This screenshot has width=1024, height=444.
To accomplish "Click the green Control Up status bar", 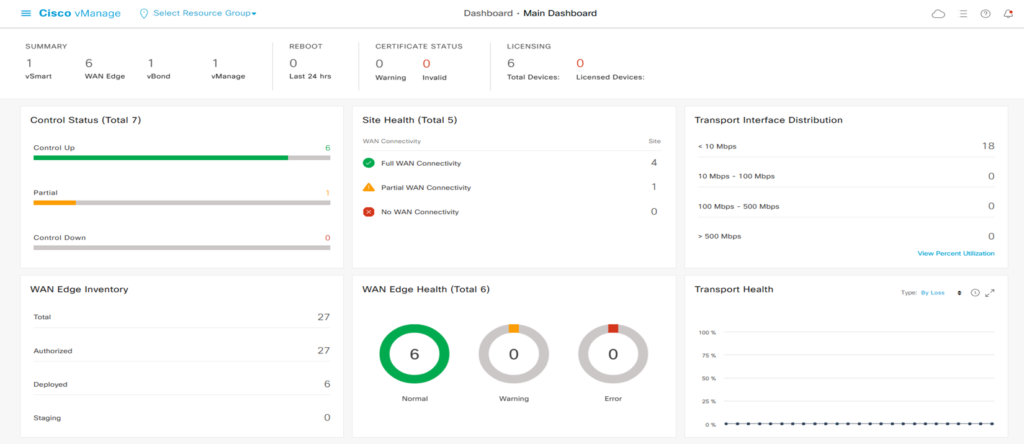I will coord(160,157).
